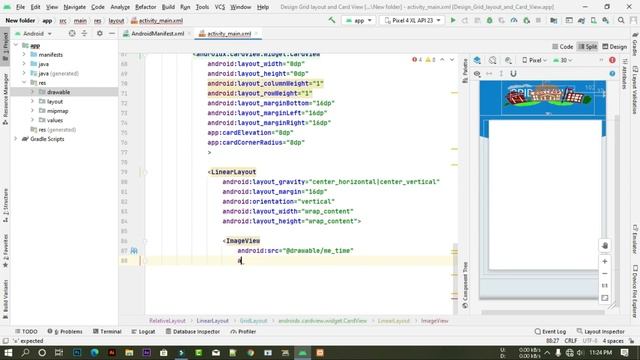Jump to next highlighted error arrow
The width and height of the screenshot is (640, 360).
[x=452, y=60]
